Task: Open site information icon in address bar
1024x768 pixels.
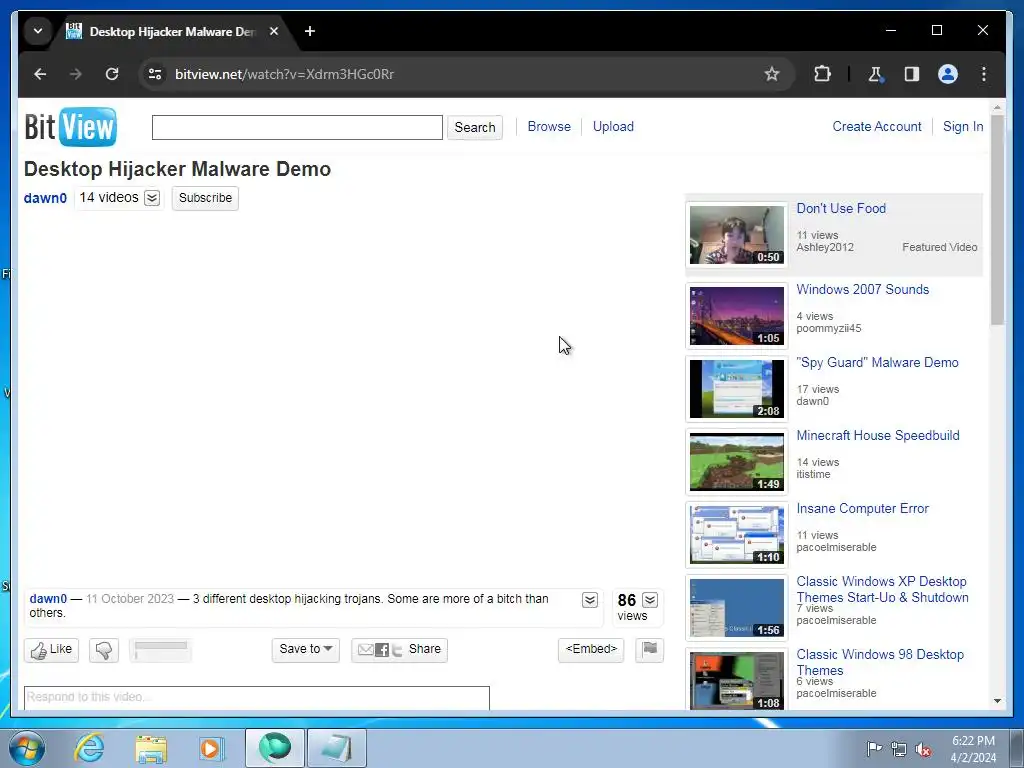Action: [x=155, y=74]
